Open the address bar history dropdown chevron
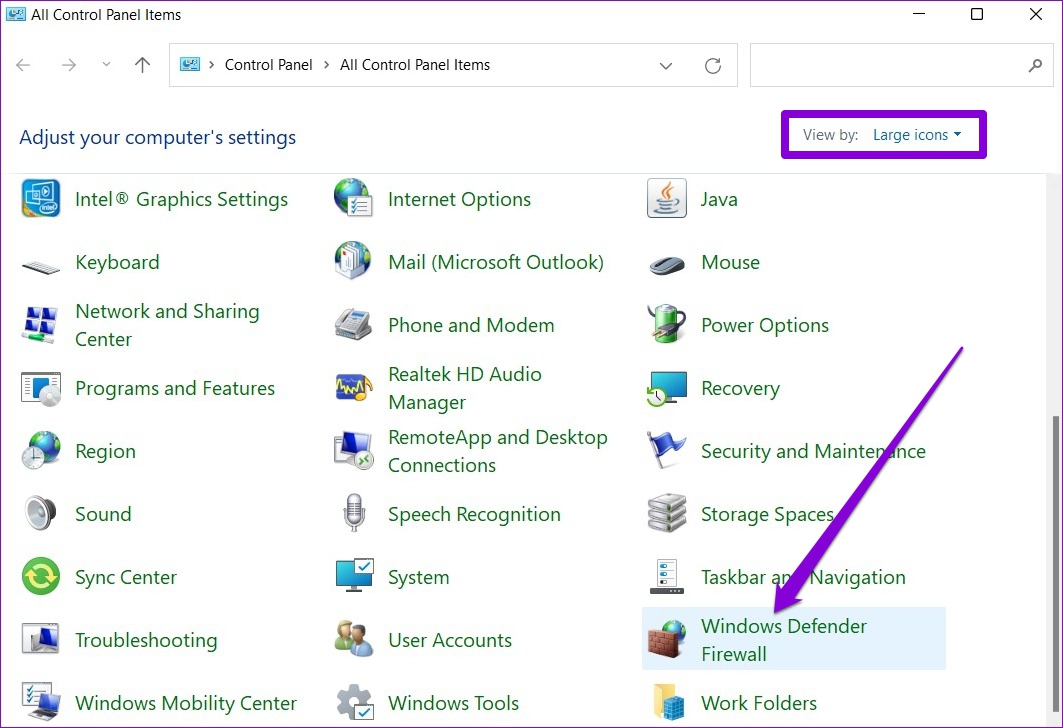The width and height of the screenshot is (1063, 728). tap(666, 65)
